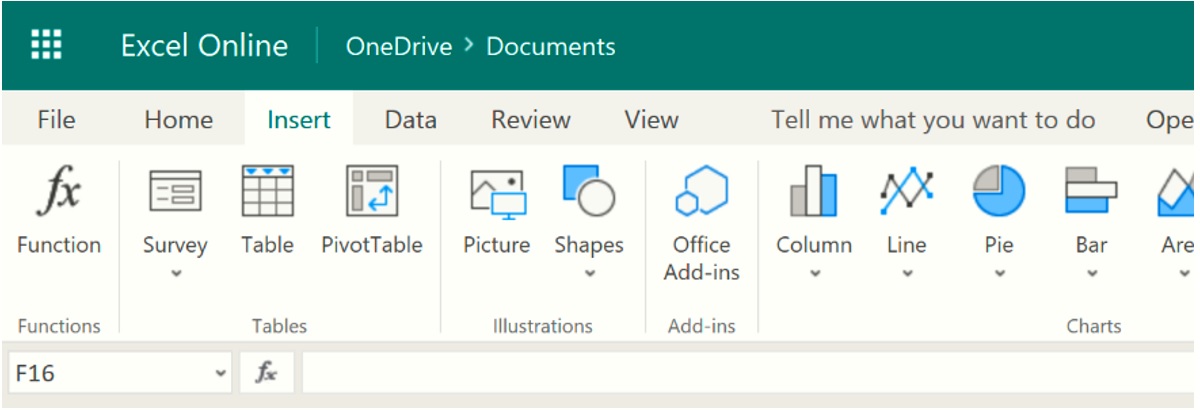Screen dimensions: 1200x410
Task: Click the fx button beside formula bar
Action: [x=266, y=374]
